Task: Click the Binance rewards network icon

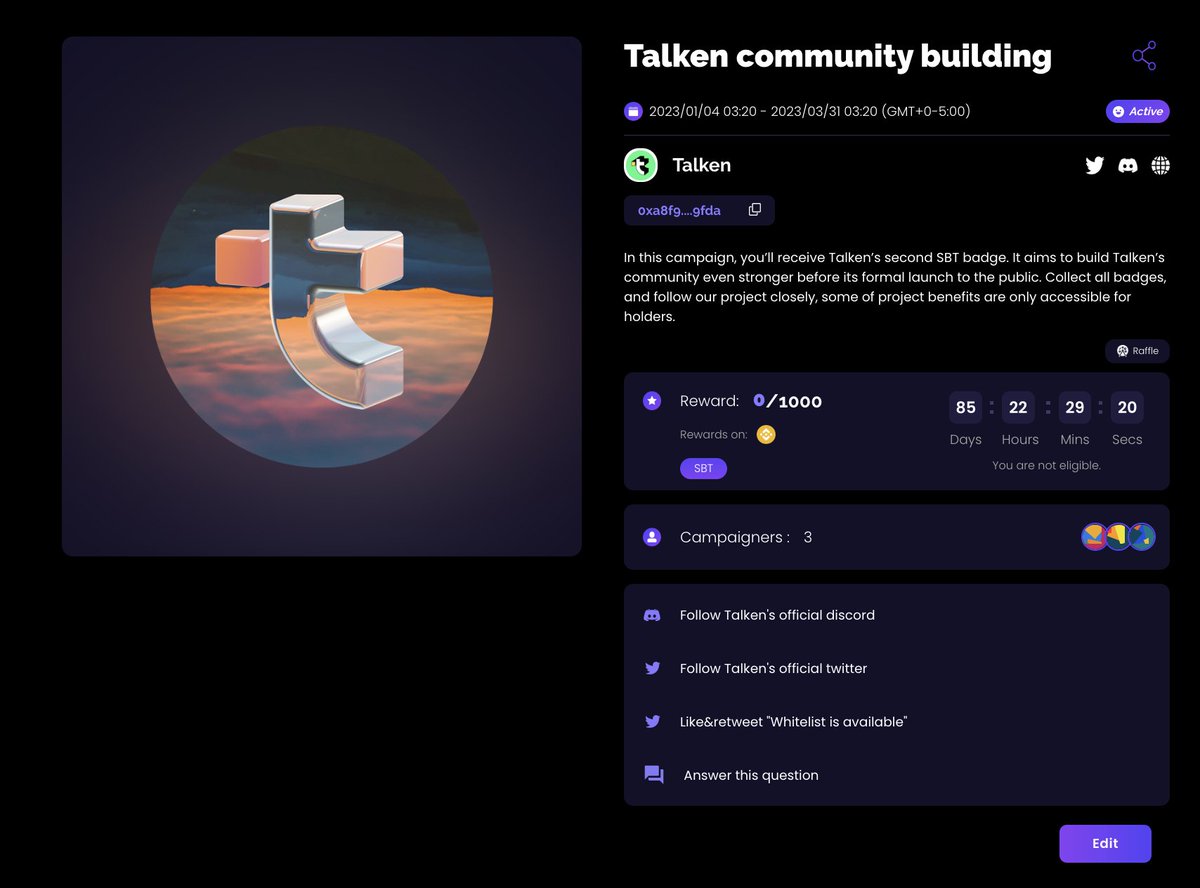Action: click(767, 434)
